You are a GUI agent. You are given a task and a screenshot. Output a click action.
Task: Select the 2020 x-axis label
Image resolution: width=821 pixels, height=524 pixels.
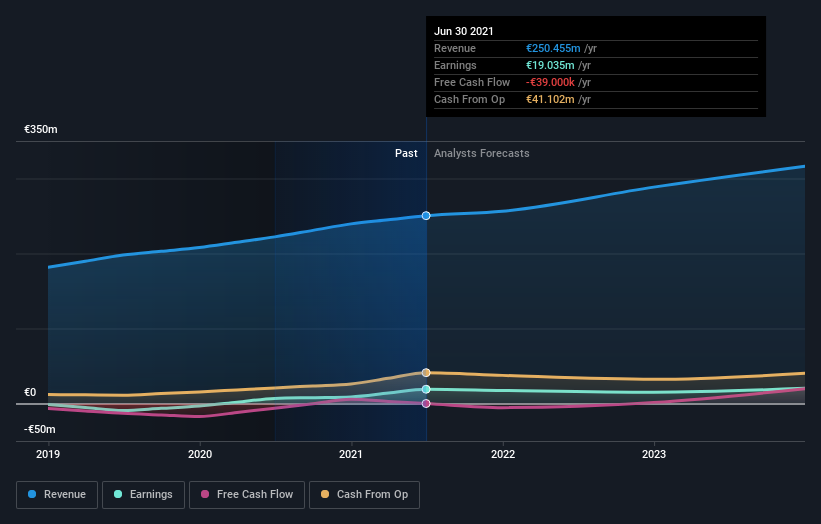click(x=200, y=454)
